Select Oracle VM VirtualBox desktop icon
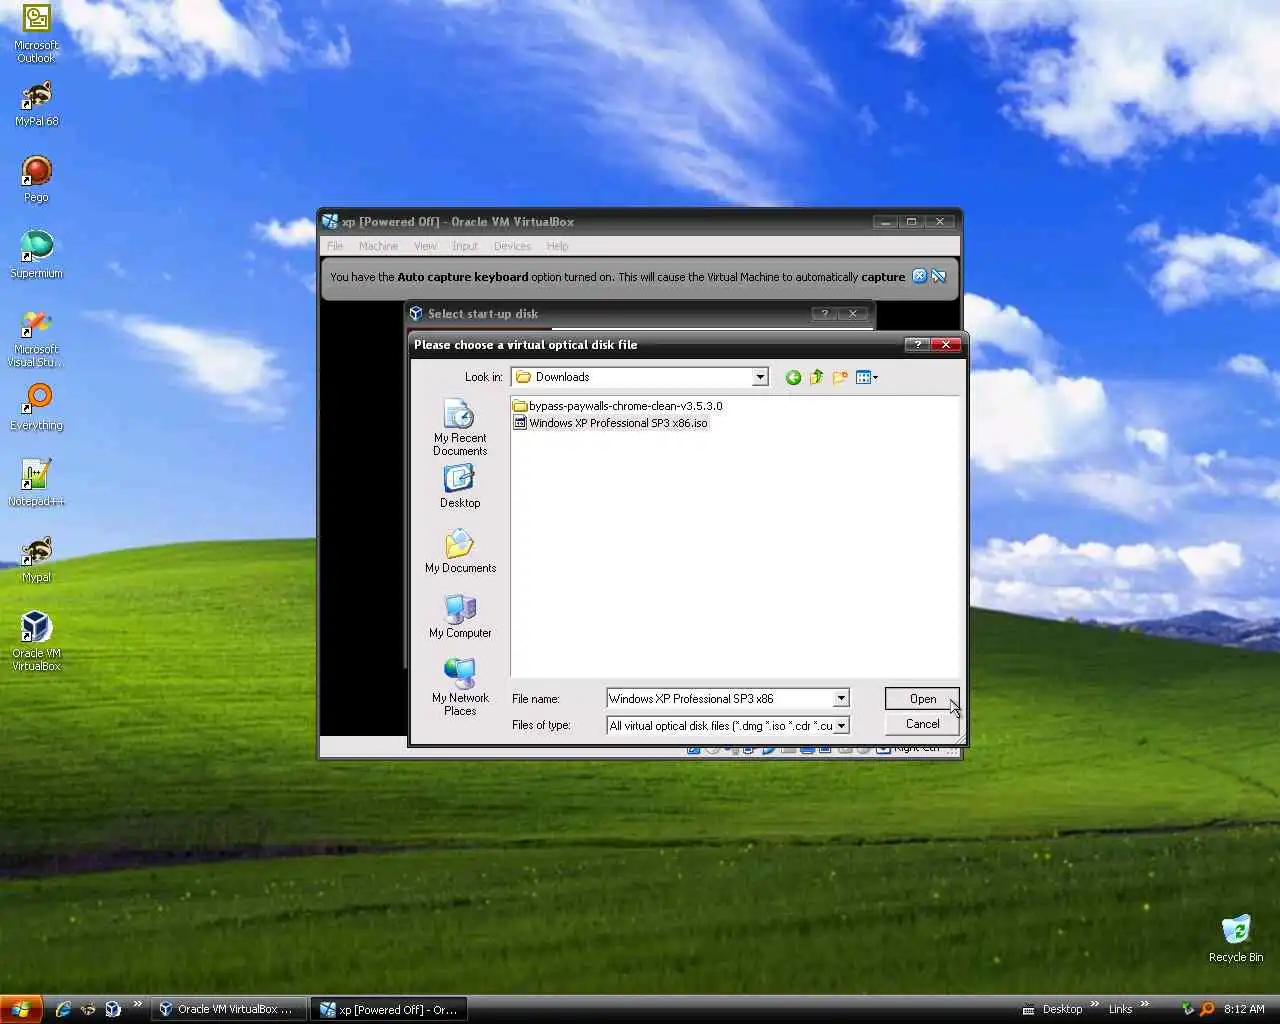1280x1024 pixels. coord(36,641)
